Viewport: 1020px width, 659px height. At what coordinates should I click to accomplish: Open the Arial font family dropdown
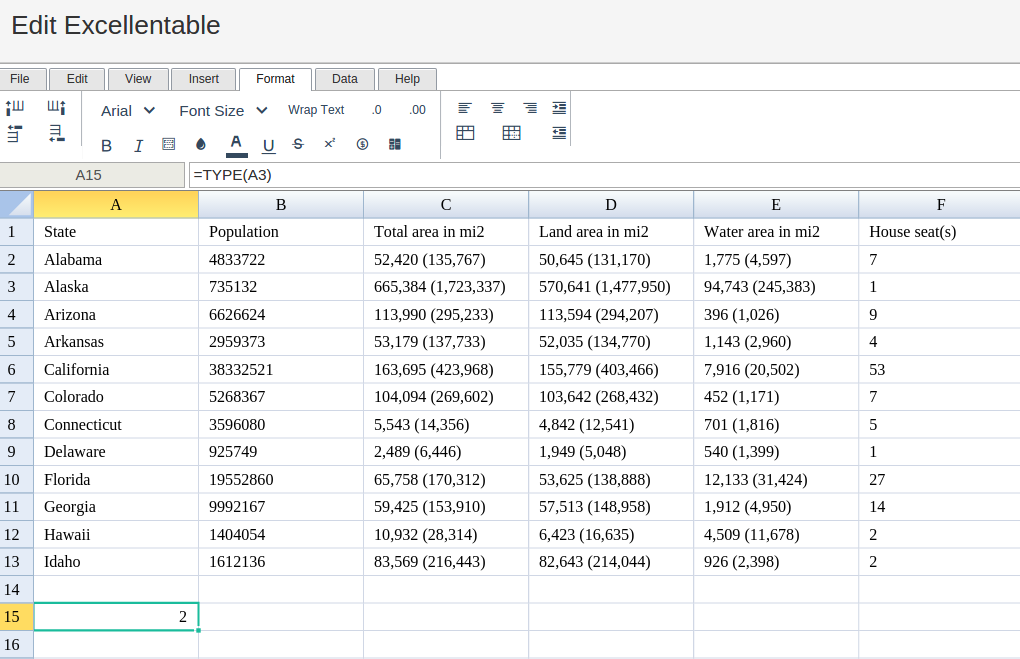click(x=128, y=110)
